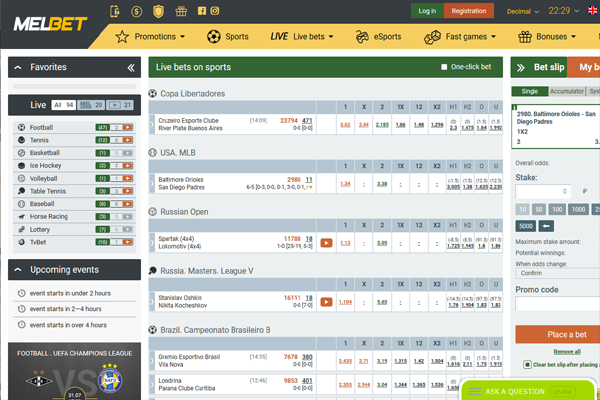Viewport: 600px width, 400px height.
Task: Open the payments dollar icon
Action: tap(136, 11)
